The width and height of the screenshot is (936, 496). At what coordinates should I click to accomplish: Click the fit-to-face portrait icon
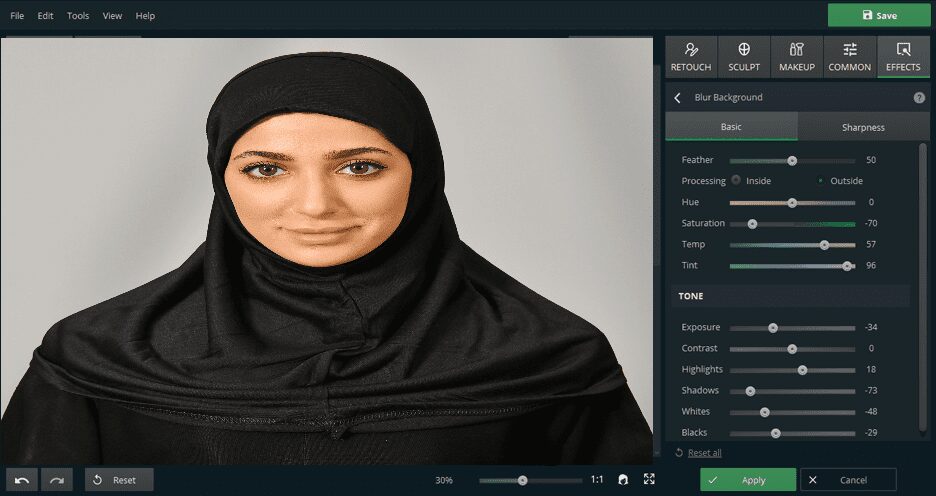click(x=623, y=479)
